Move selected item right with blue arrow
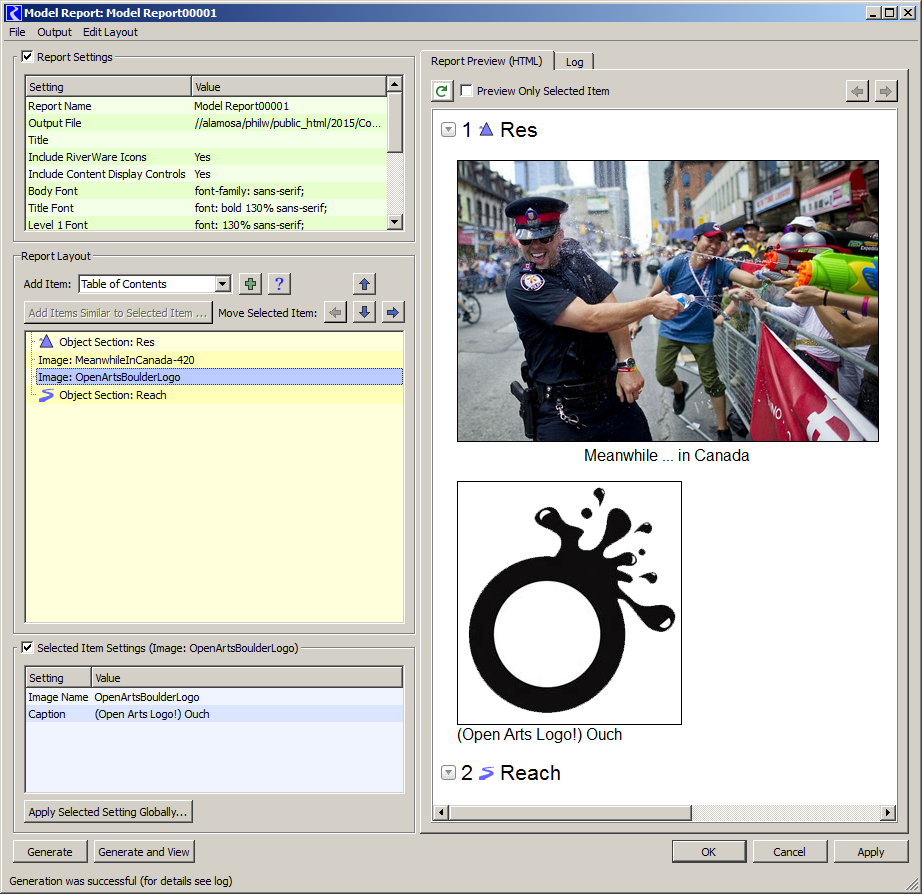The width and height of the screenshot is (922, 894). tap(393, 312)
